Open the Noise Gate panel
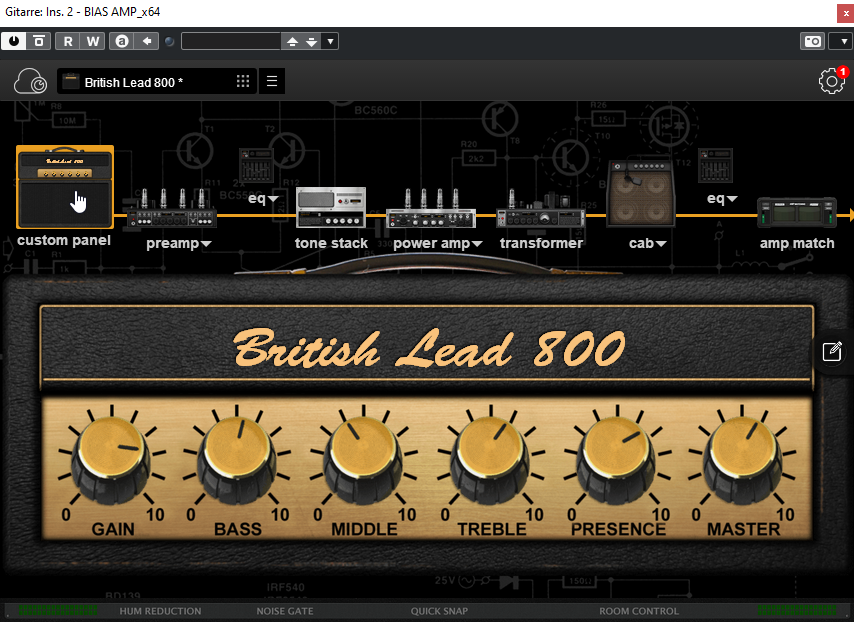Screen dimensions: 854x622 click(x=286, y=611)
